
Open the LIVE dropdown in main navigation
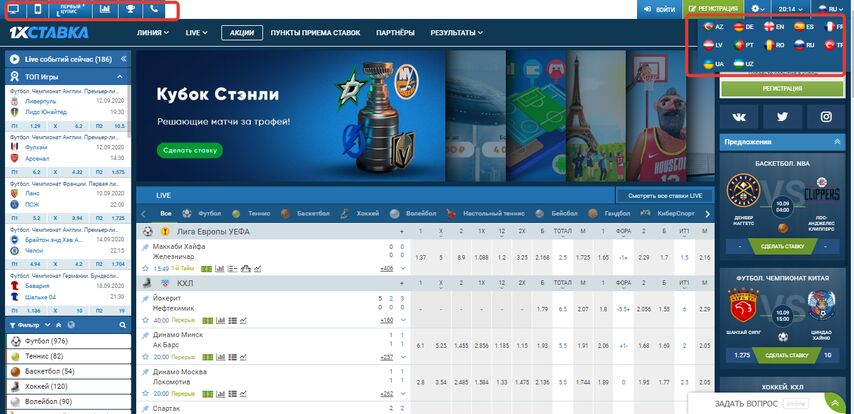point(196,33)
